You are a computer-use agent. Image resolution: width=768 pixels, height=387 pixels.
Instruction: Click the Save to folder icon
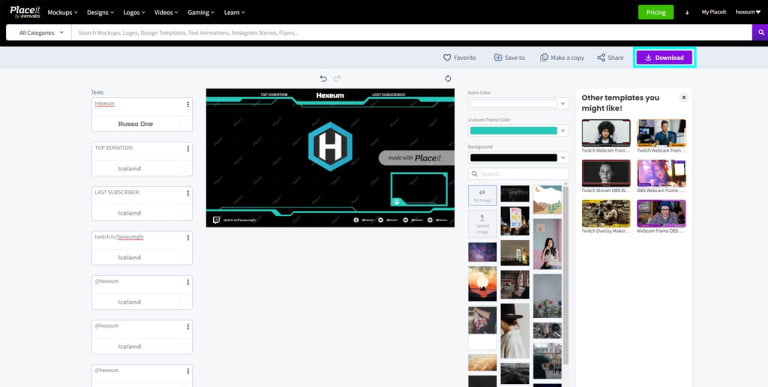[498, 57]
